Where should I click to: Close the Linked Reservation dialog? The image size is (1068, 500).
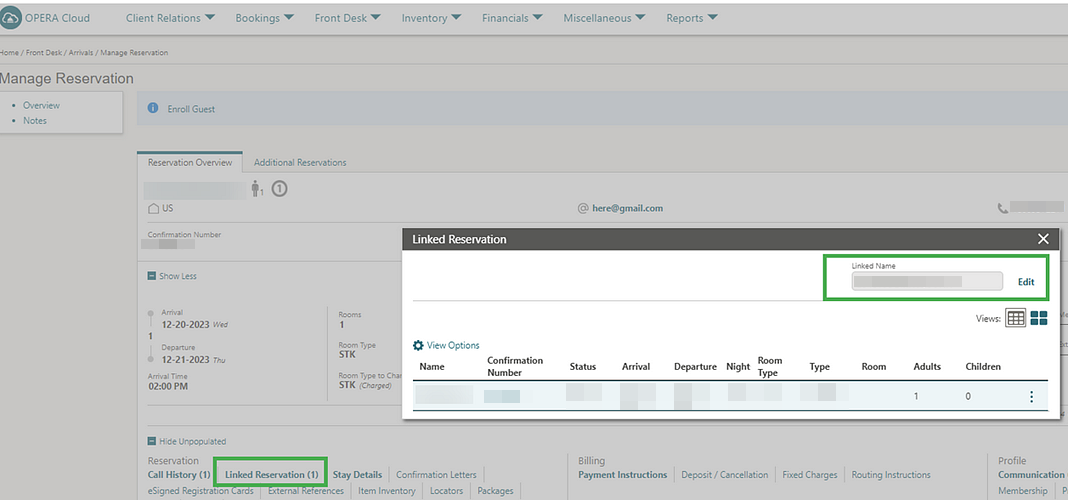1043,239
